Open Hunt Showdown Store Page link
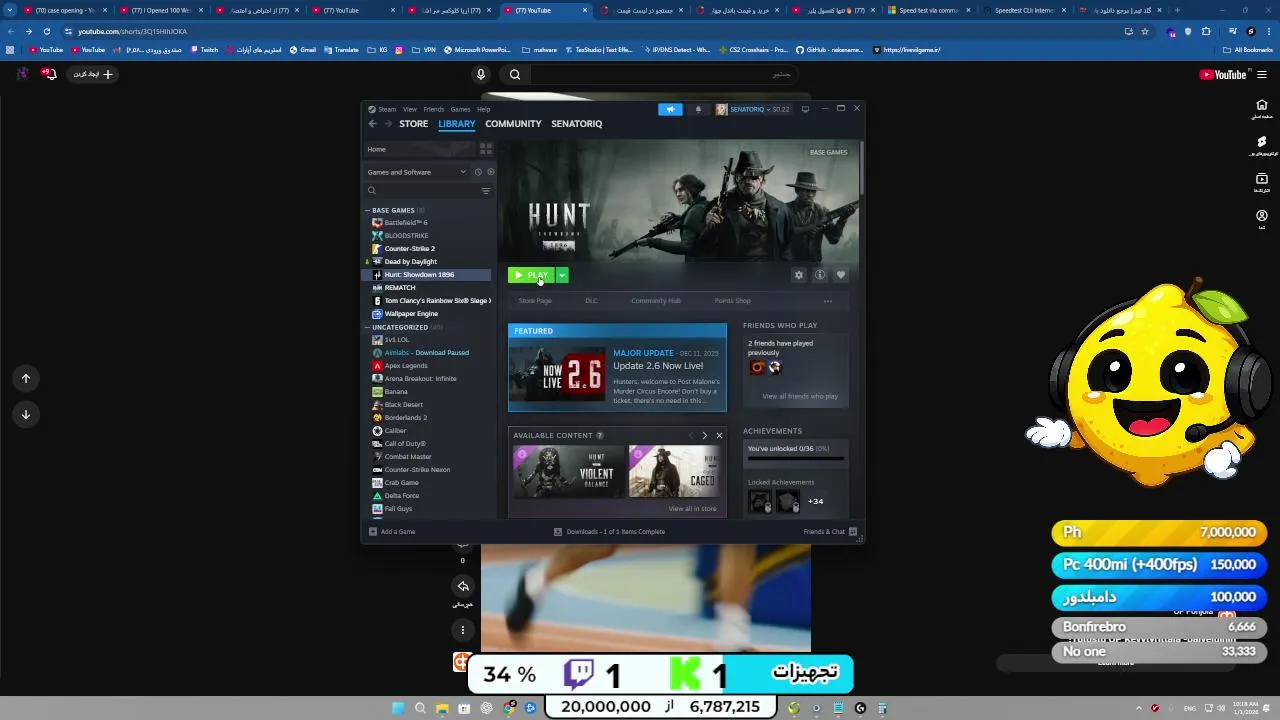This screenshot has width=1280, height=720. click(535, 301)
